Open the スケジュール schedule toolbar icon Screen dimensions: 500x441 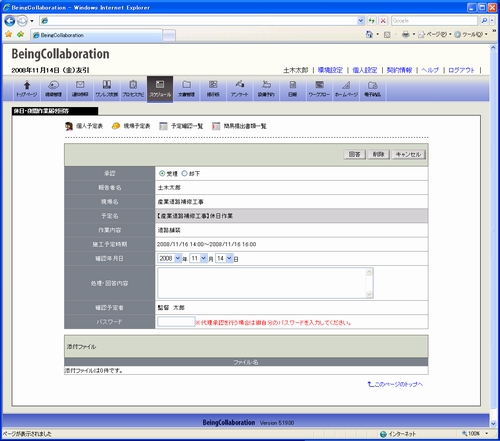tap(160, 89)
